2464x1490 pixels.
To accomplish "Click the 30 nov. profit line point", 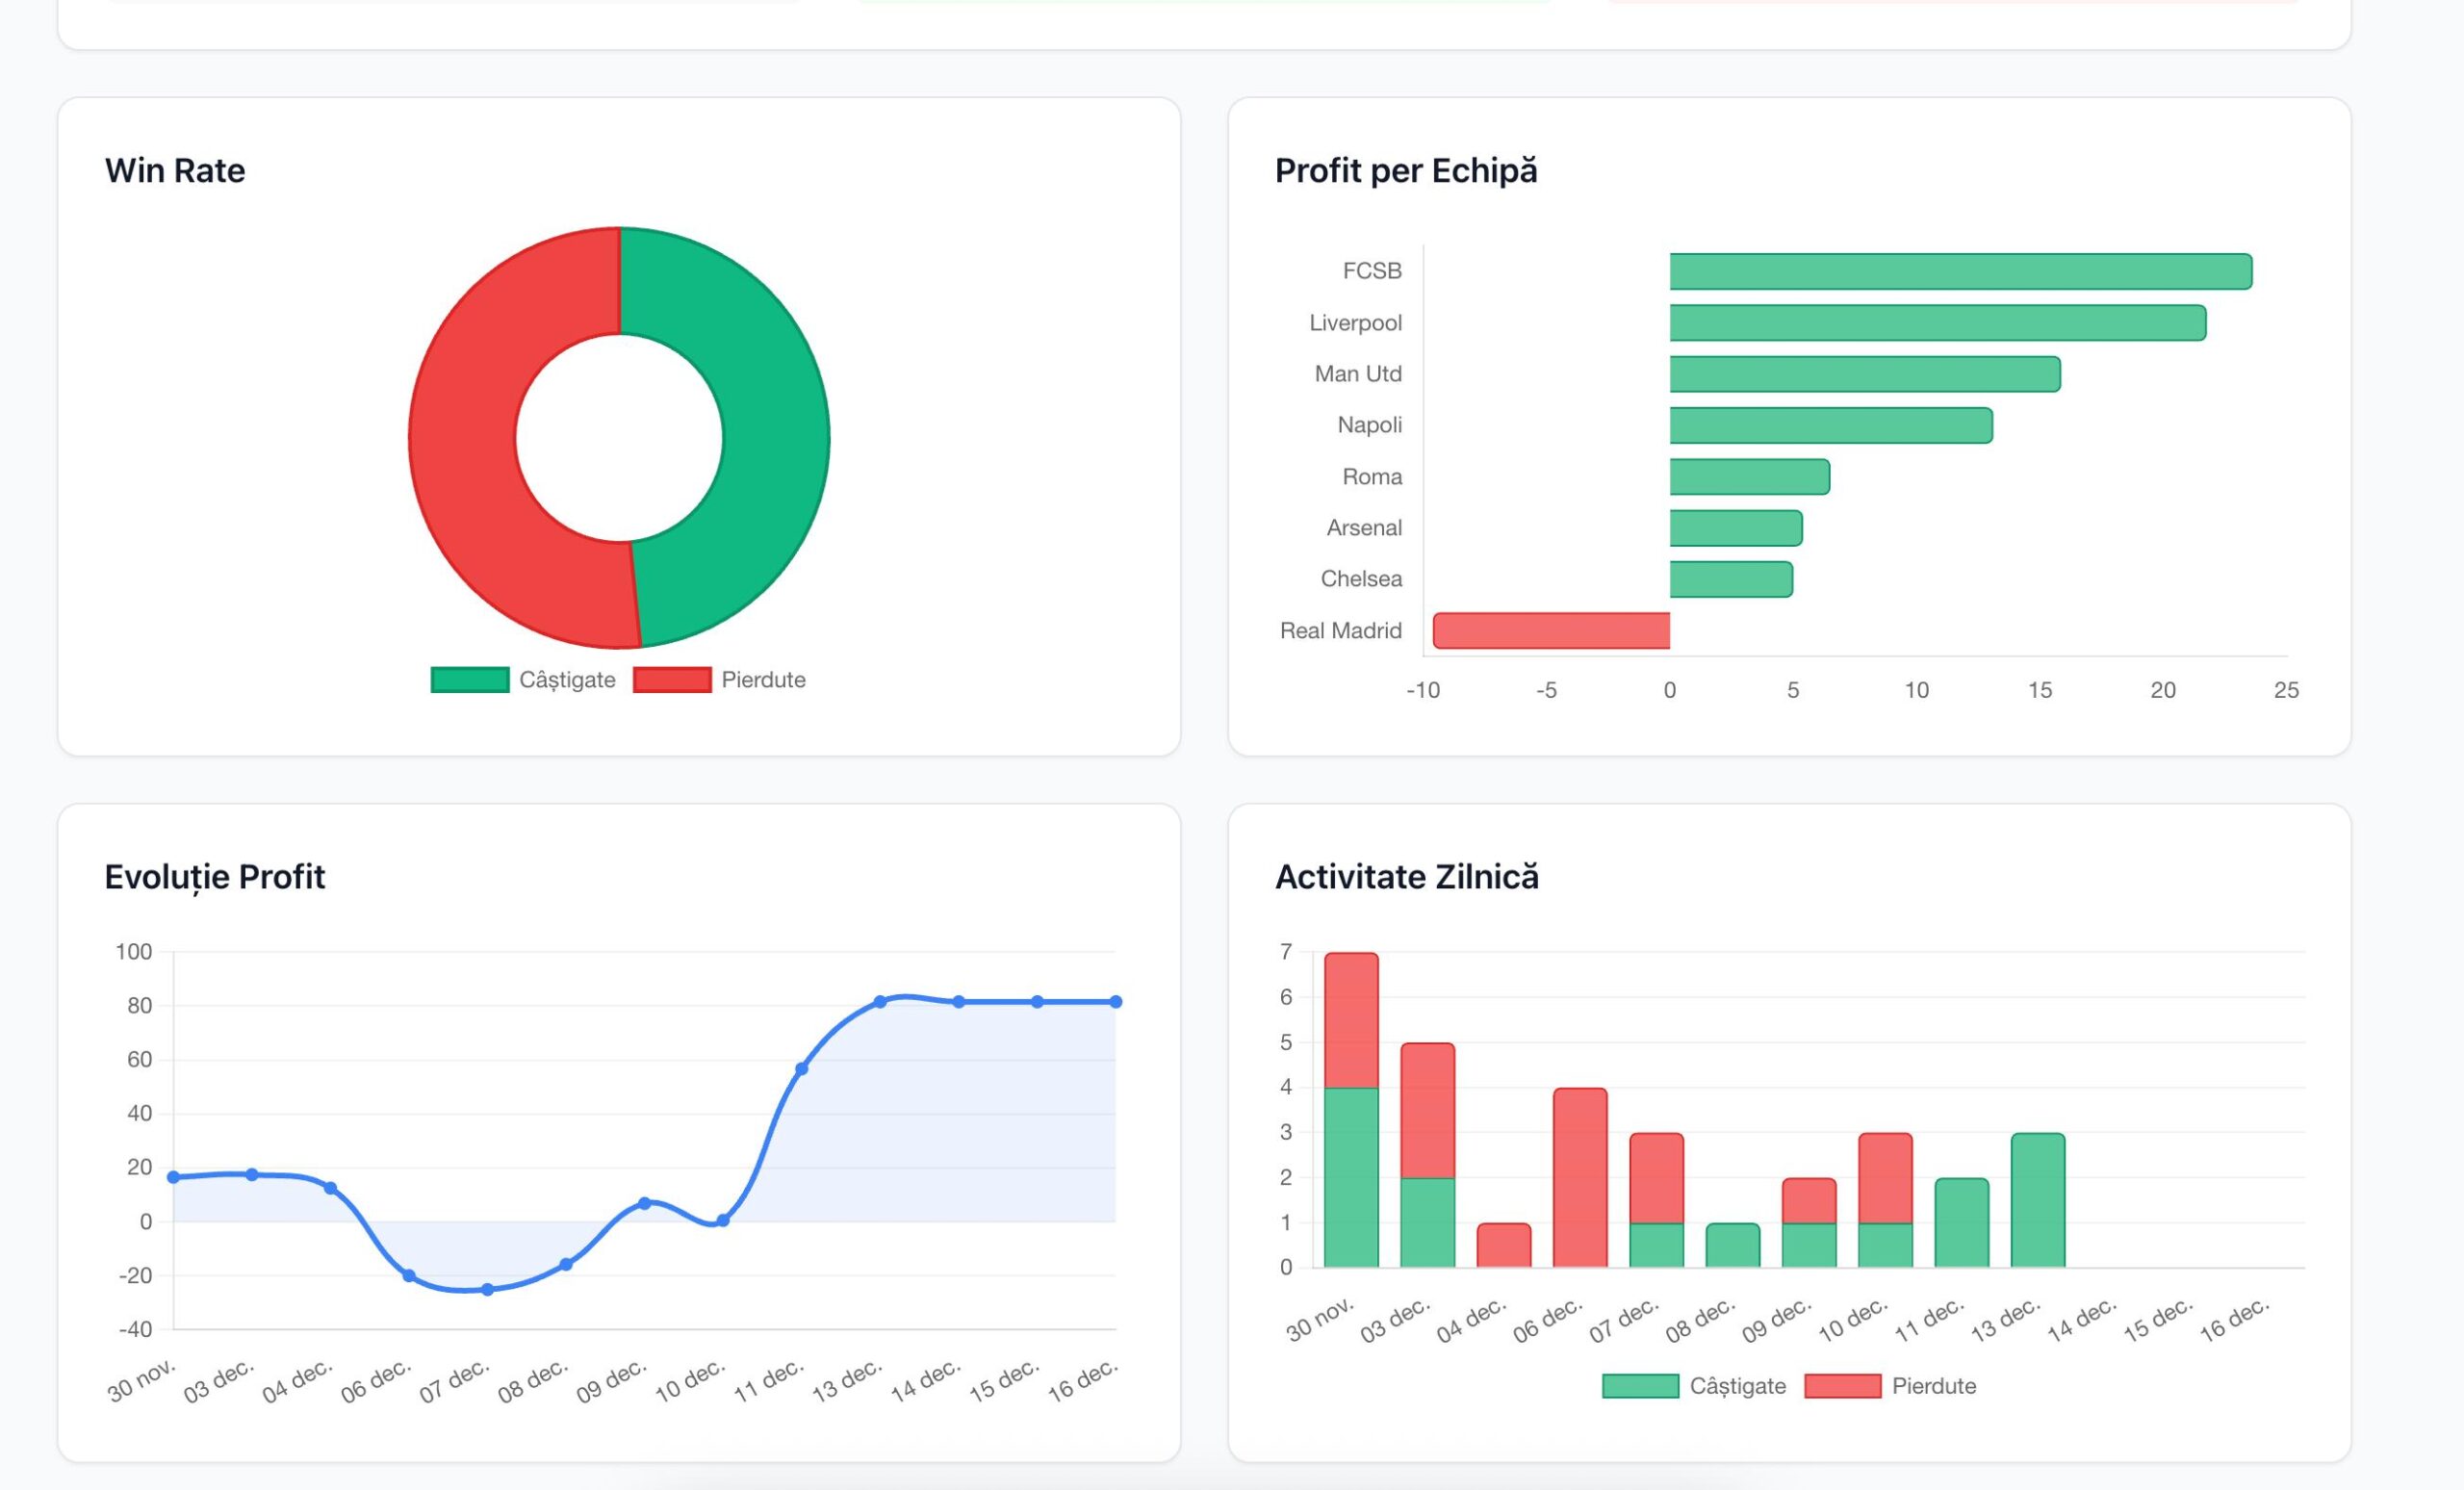I will click(x=173, y=1177).
